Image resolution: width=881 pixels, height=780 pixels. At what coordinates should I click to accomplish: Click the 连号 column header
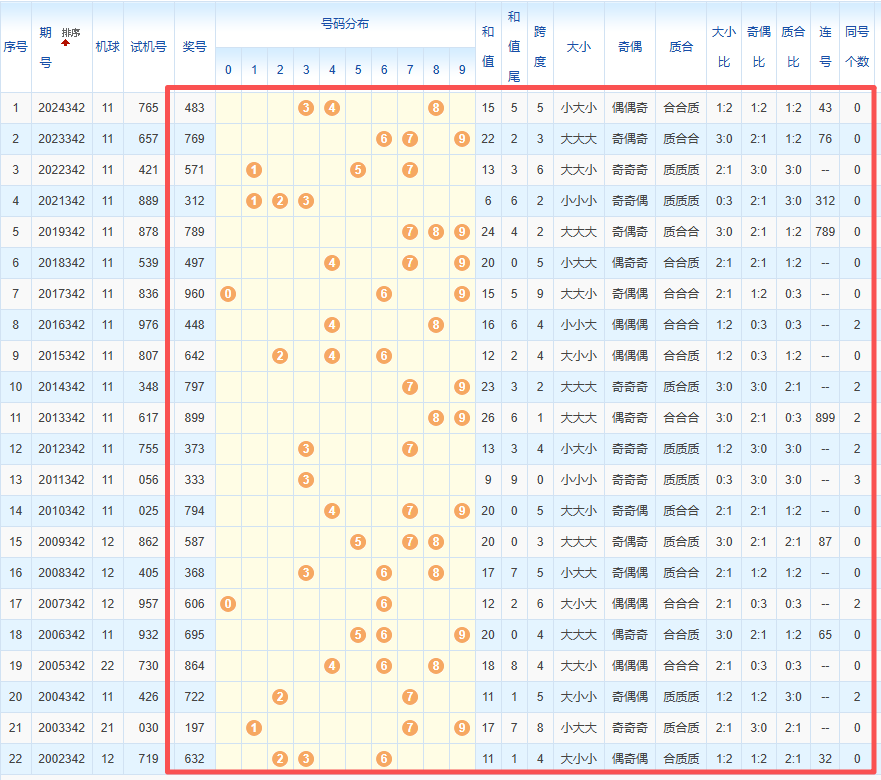(x=825, y=47)
